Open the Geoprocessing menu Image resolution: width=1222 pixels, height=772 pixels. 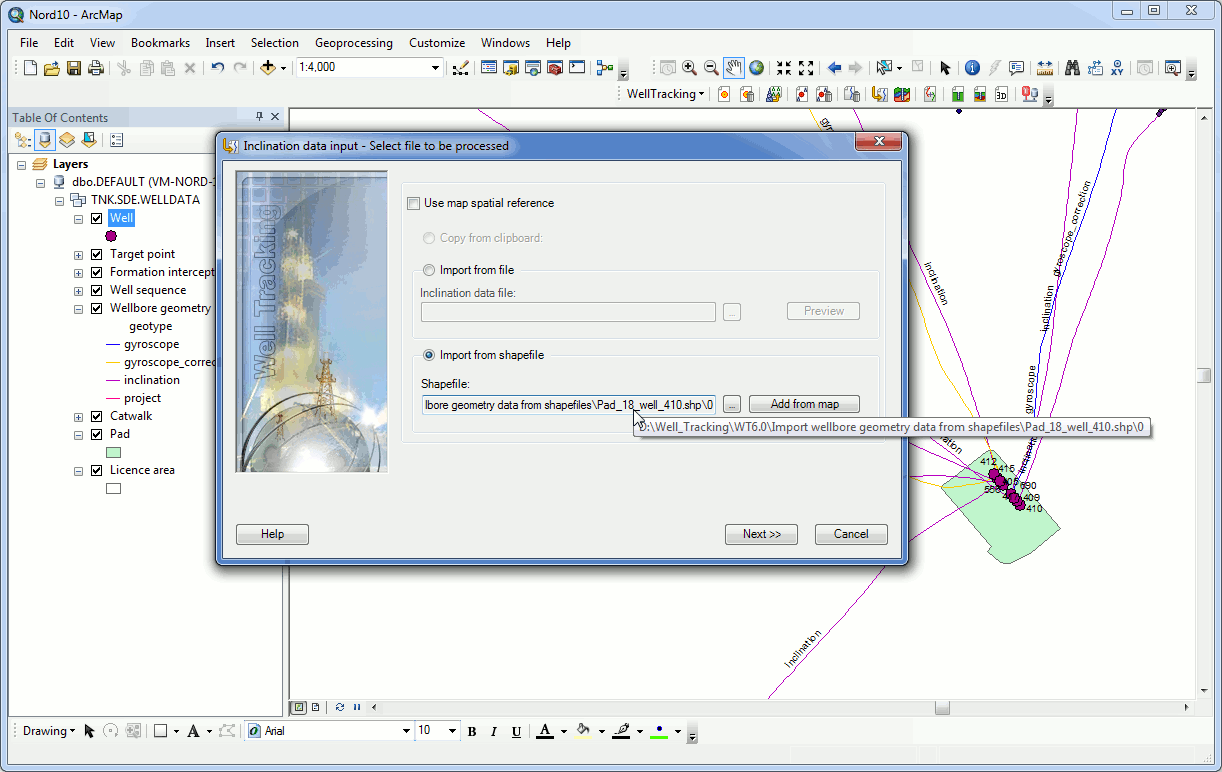(x=354, y=43)
